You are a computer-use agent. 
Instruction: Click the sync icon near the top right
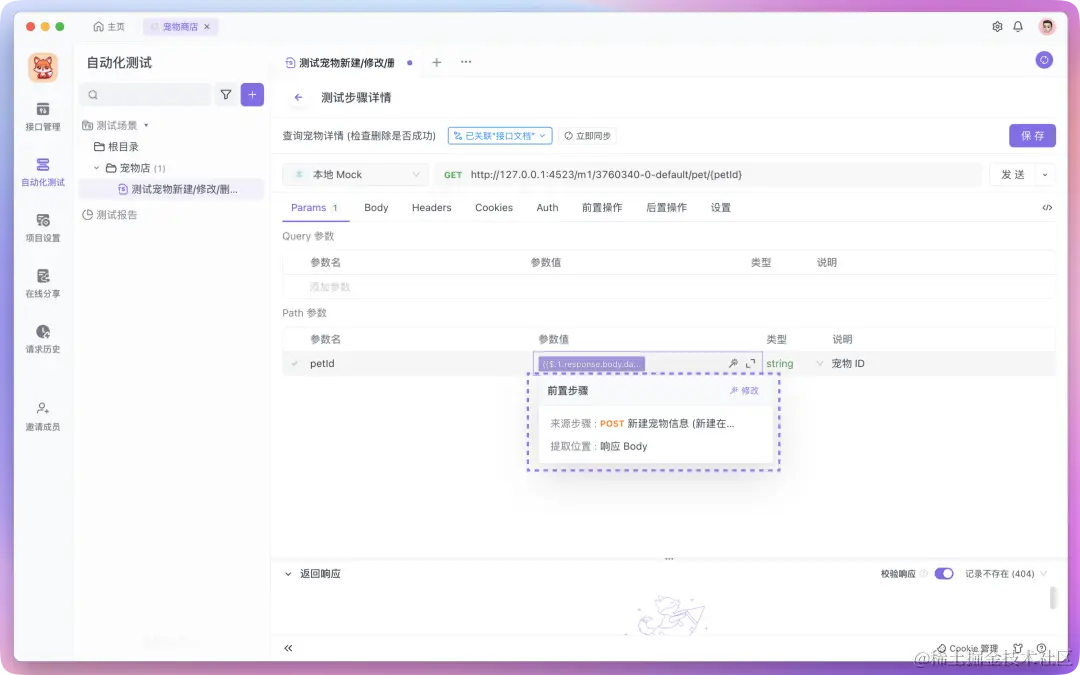point(1044,60)
